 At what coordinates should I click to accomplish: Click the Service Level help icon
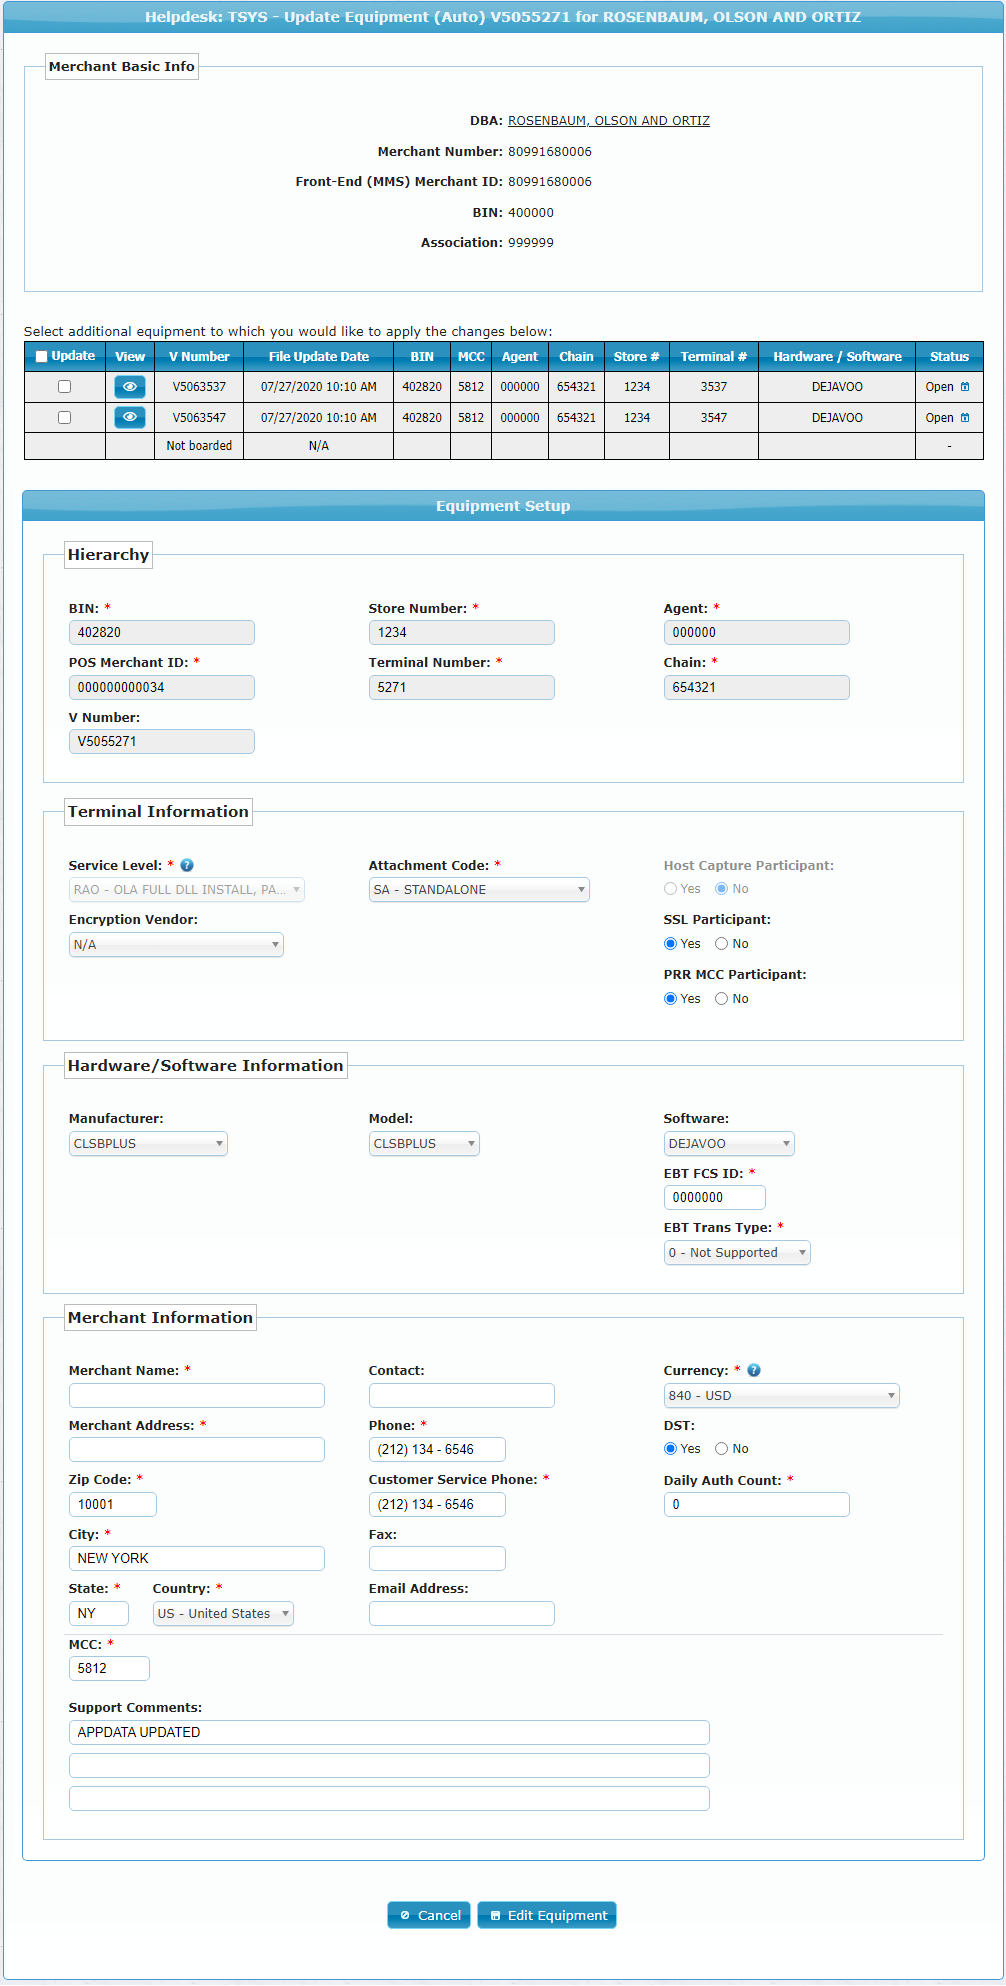[187, 866]
